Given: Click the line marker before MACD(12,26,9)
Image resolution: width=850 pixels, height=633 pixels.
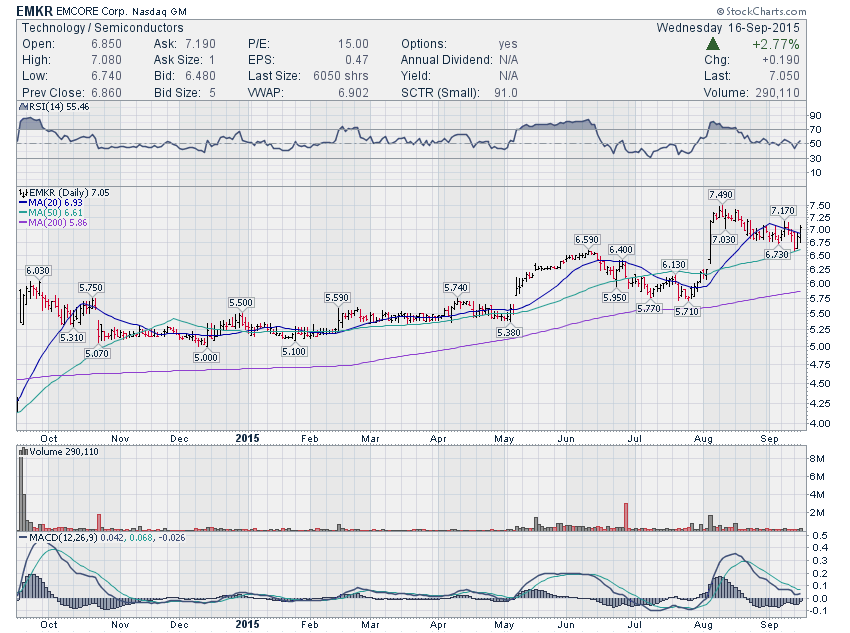Looking at the screenshot, I should pos(23,538).
